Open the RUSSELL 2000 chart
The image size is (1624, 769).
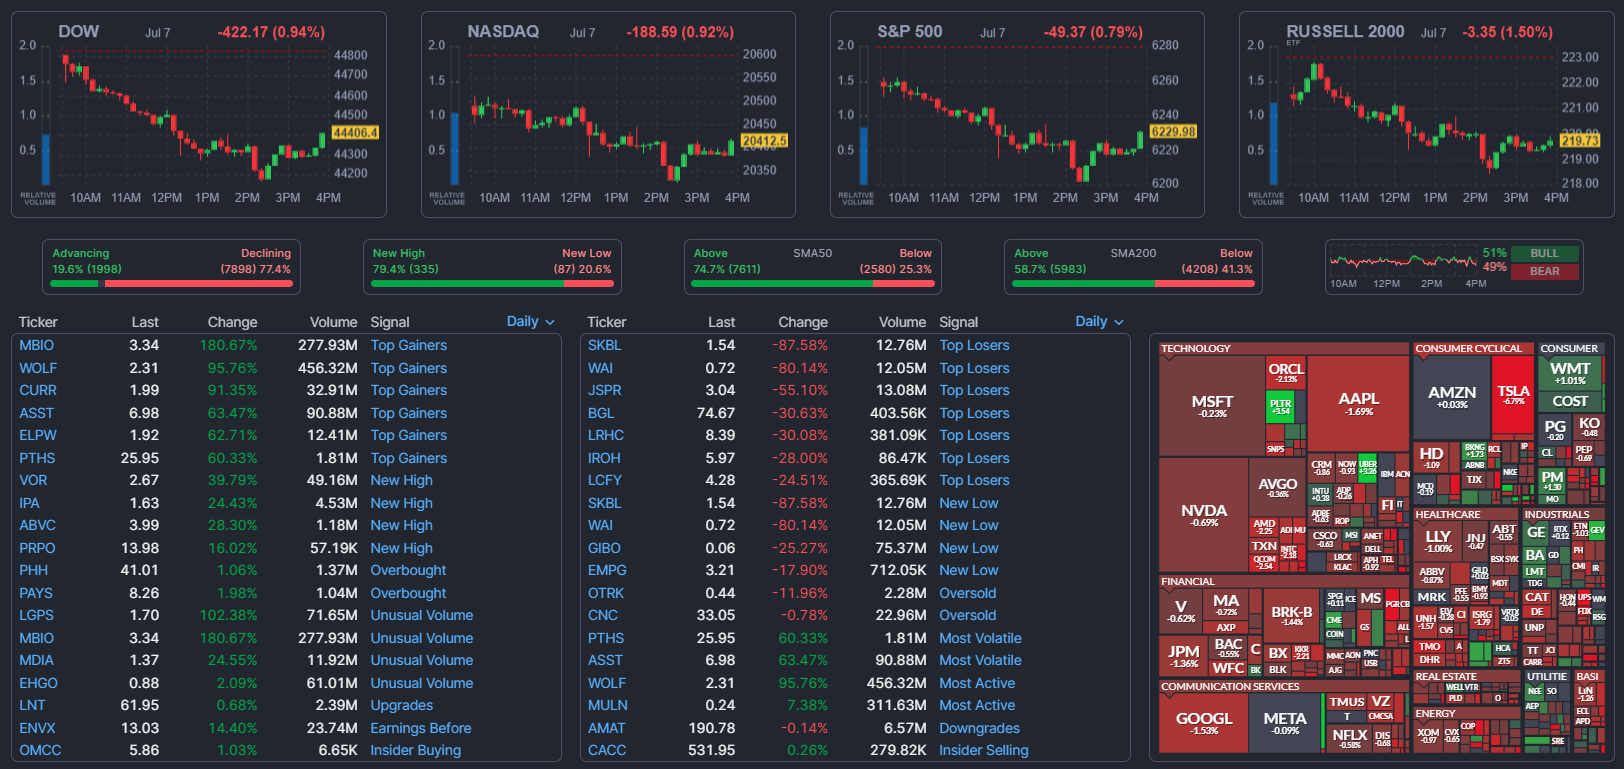pyautogui.click(x=1426, y=114)
